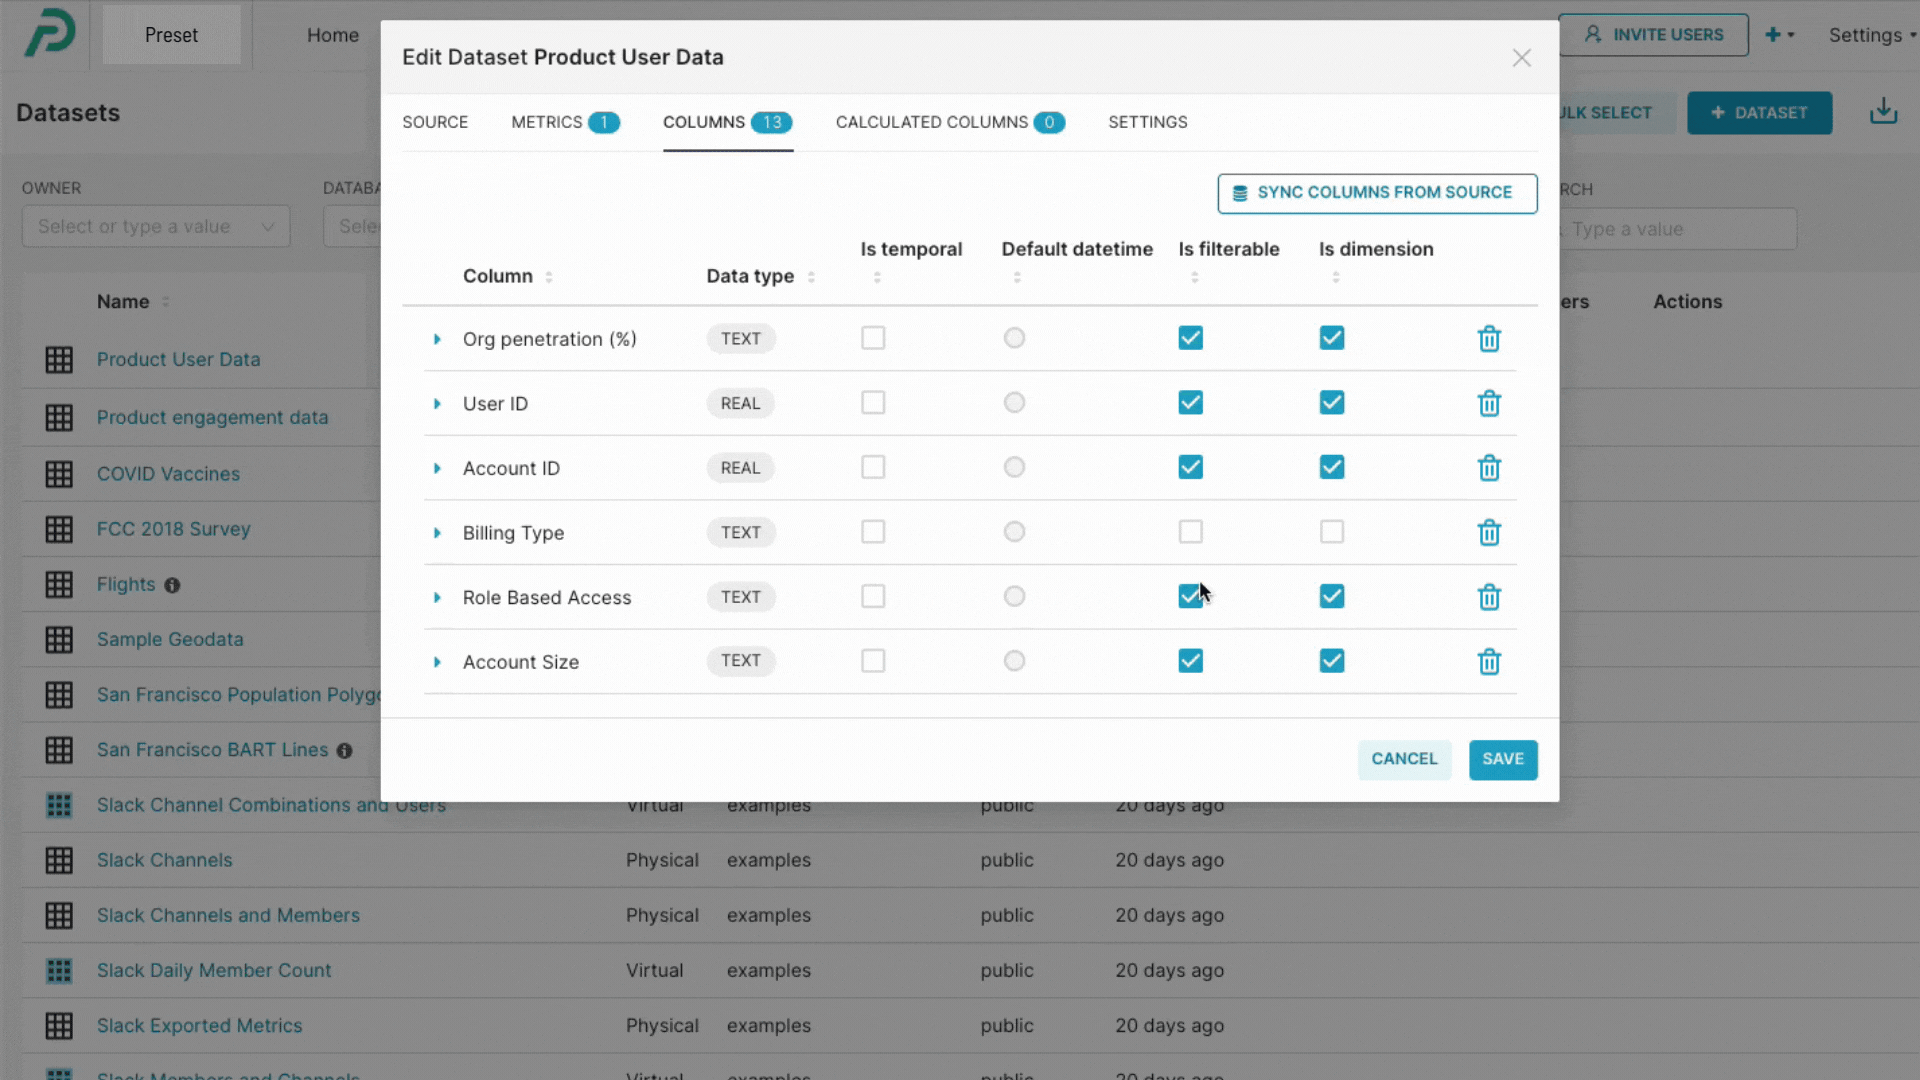
Task: Expand the Role Based Access column details
Action: point(437,597)
